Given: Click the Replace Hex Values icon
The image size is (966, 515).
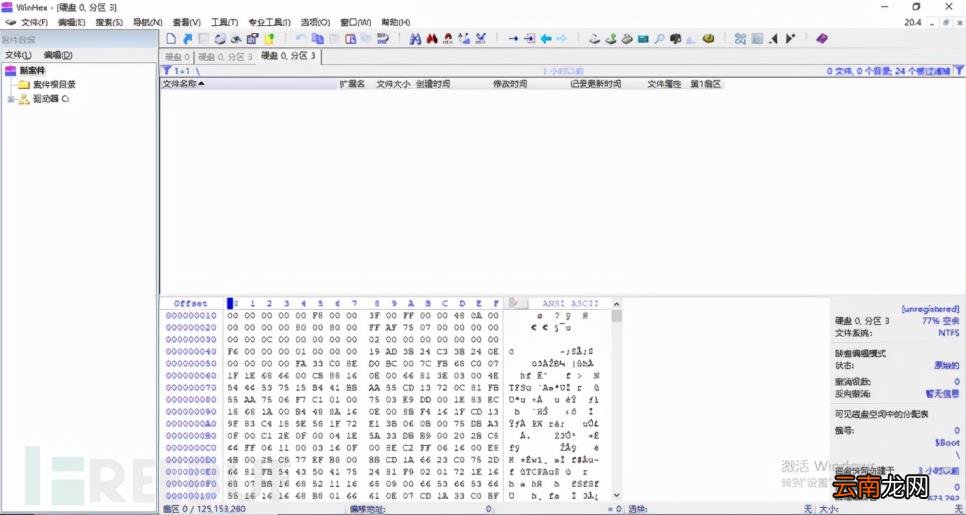Looking at the screenshot, I should pos(481,39).
